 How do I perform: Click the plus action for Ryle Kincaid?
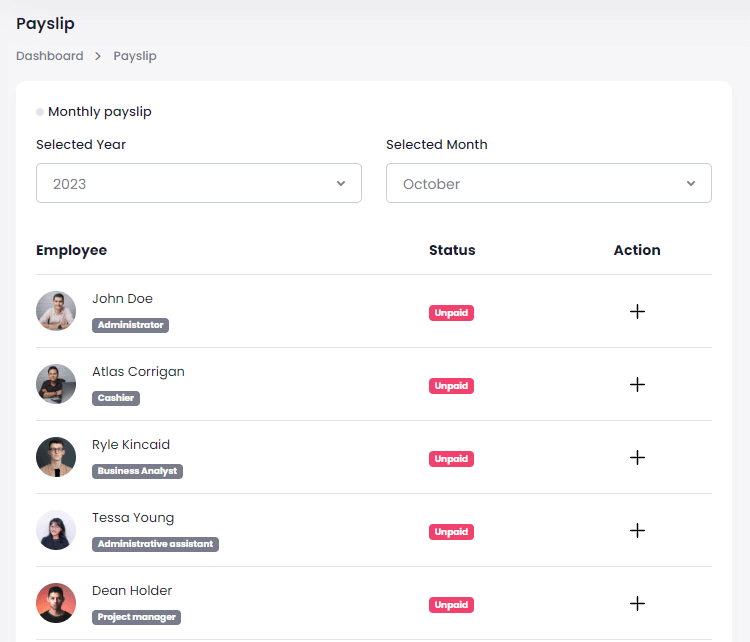click(637, 457)
